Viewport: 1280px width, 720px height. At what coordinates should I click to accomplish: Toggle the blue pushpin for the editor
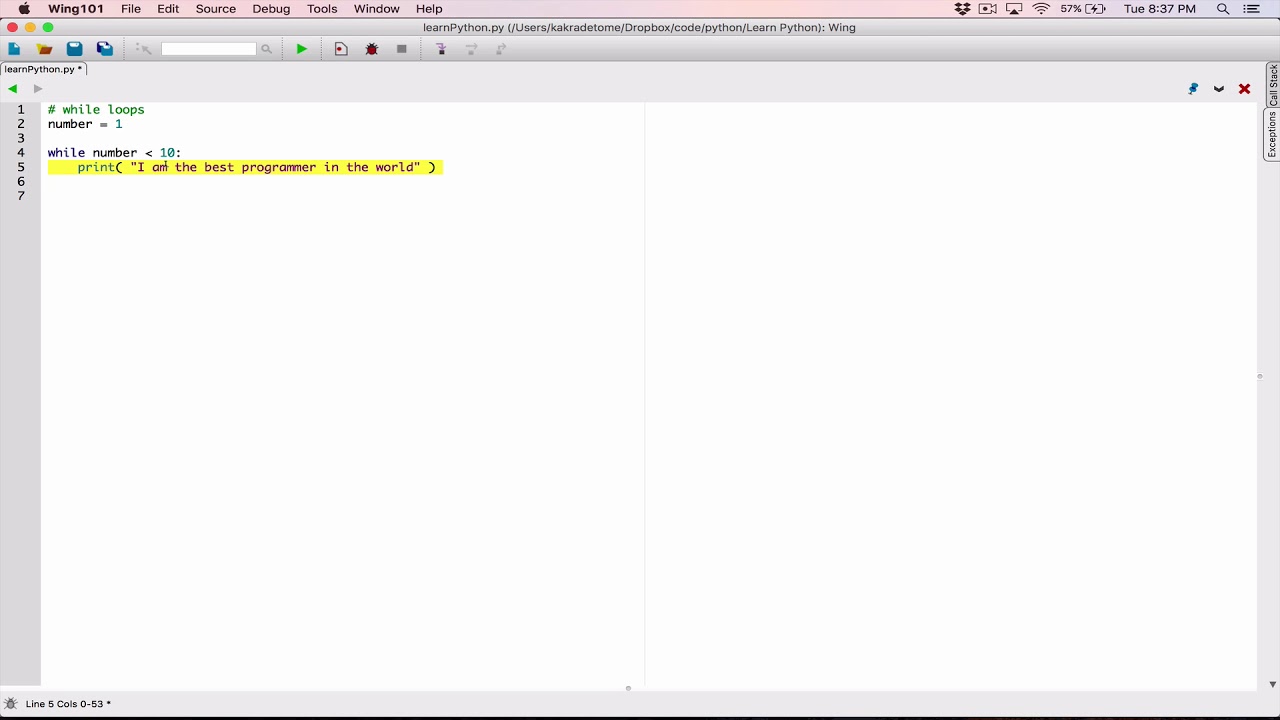tap(1193, 89)
